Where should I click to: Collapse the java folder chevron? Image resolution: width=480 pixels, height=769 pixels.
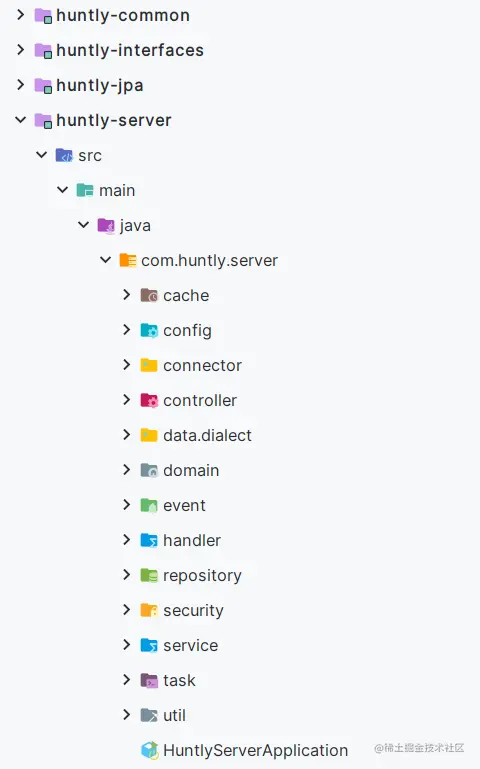pyautogui.click(x=84, y=225)
